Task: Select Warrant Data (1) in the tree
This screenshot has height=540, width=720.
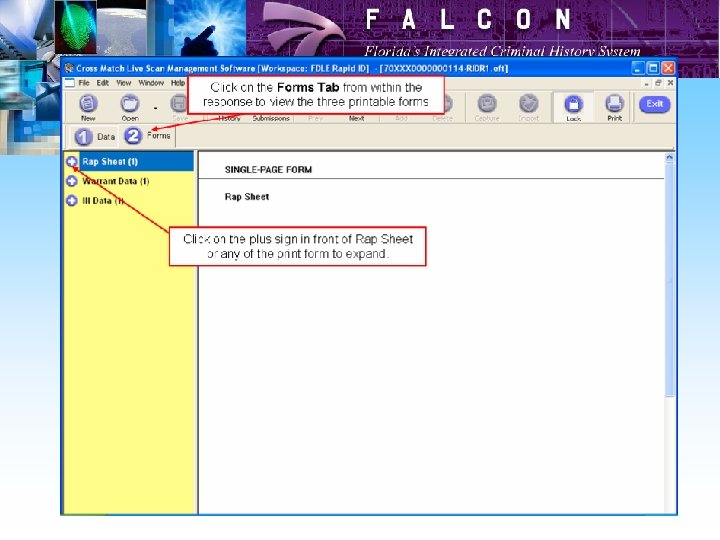Action: (x=116, y=181)
